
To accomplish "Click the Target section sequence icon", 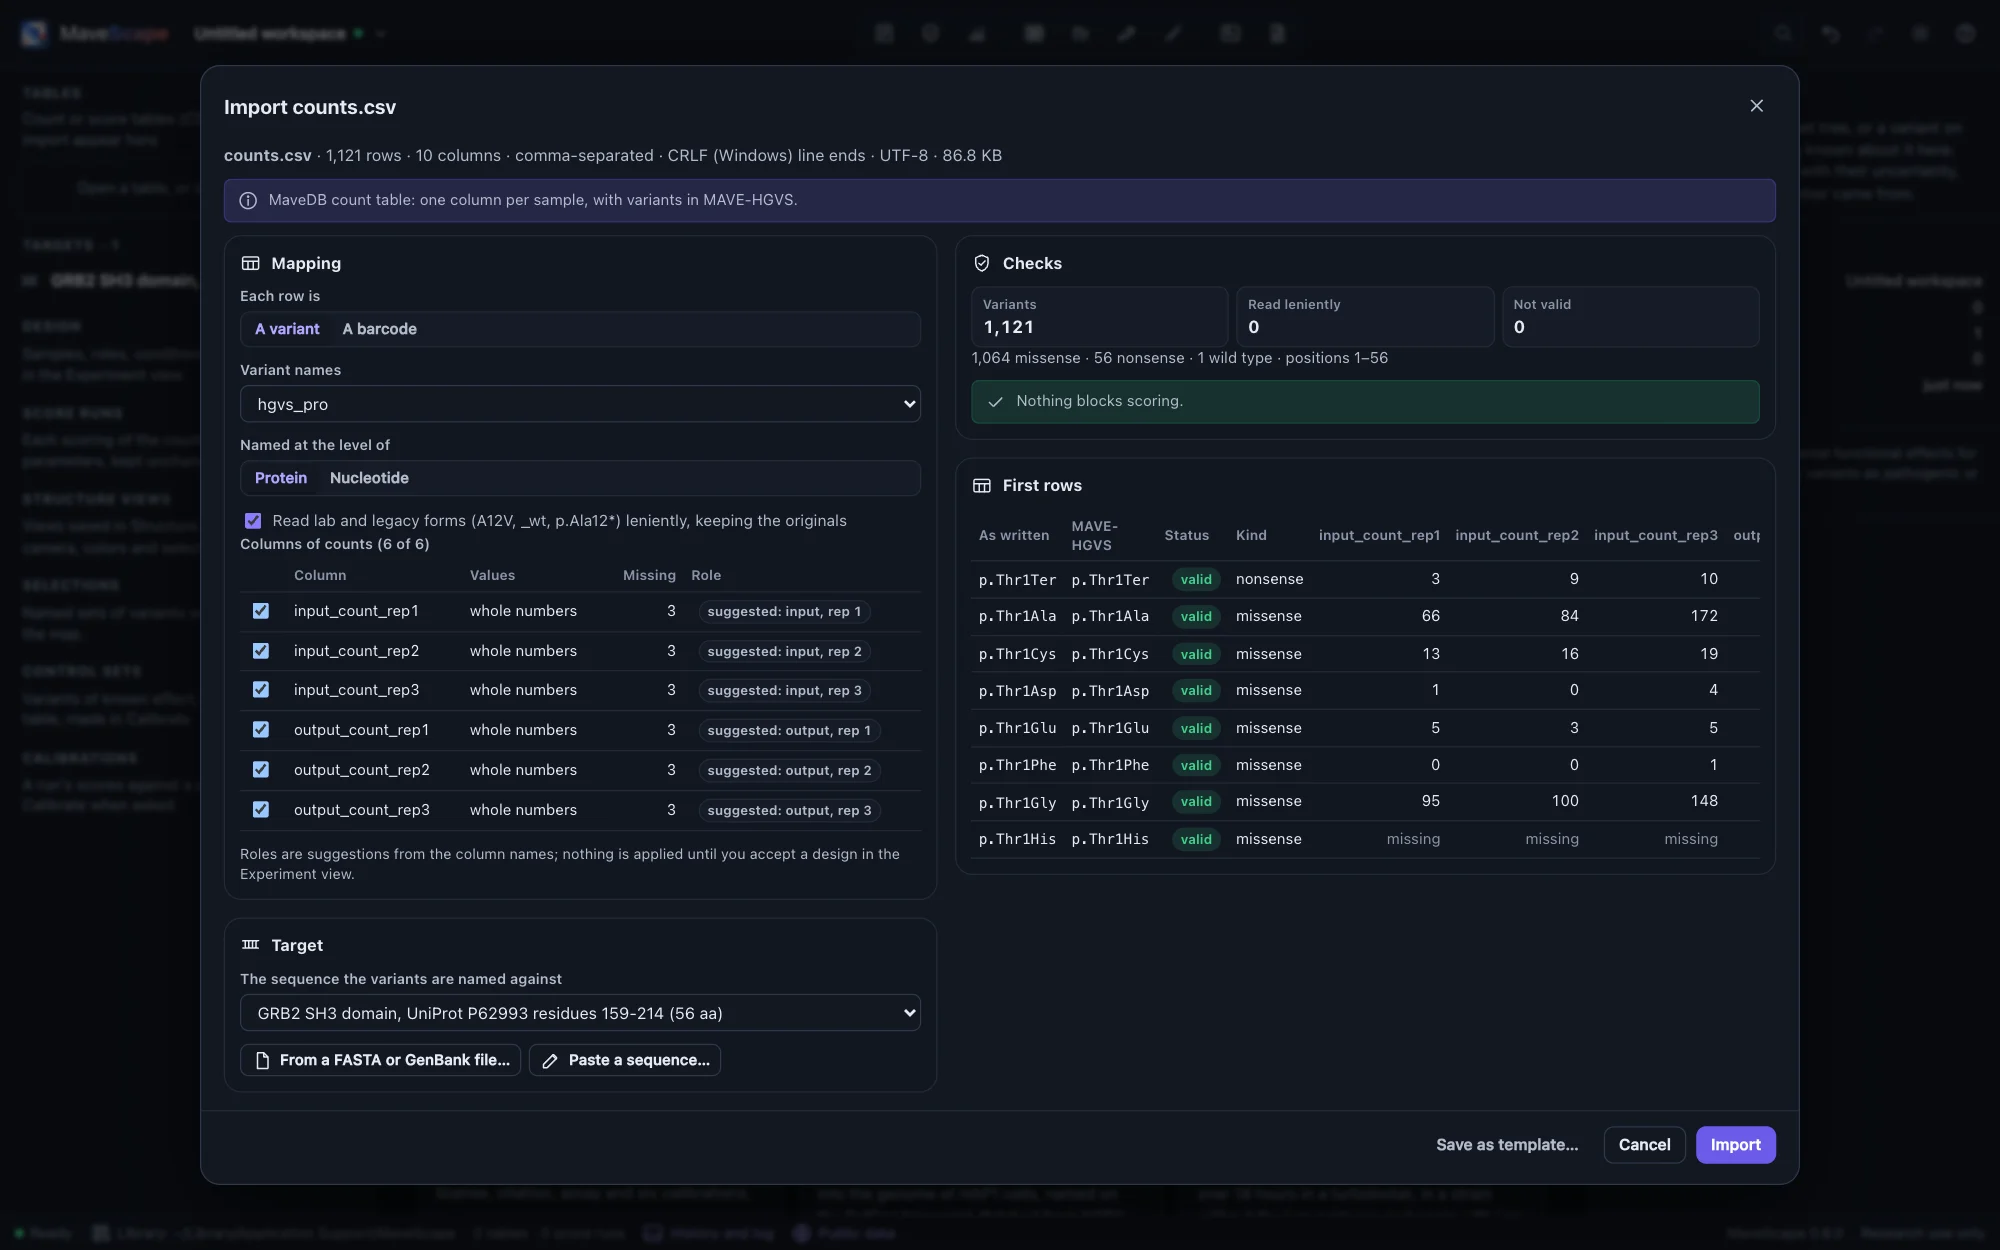I will click(x=250, y=945).
